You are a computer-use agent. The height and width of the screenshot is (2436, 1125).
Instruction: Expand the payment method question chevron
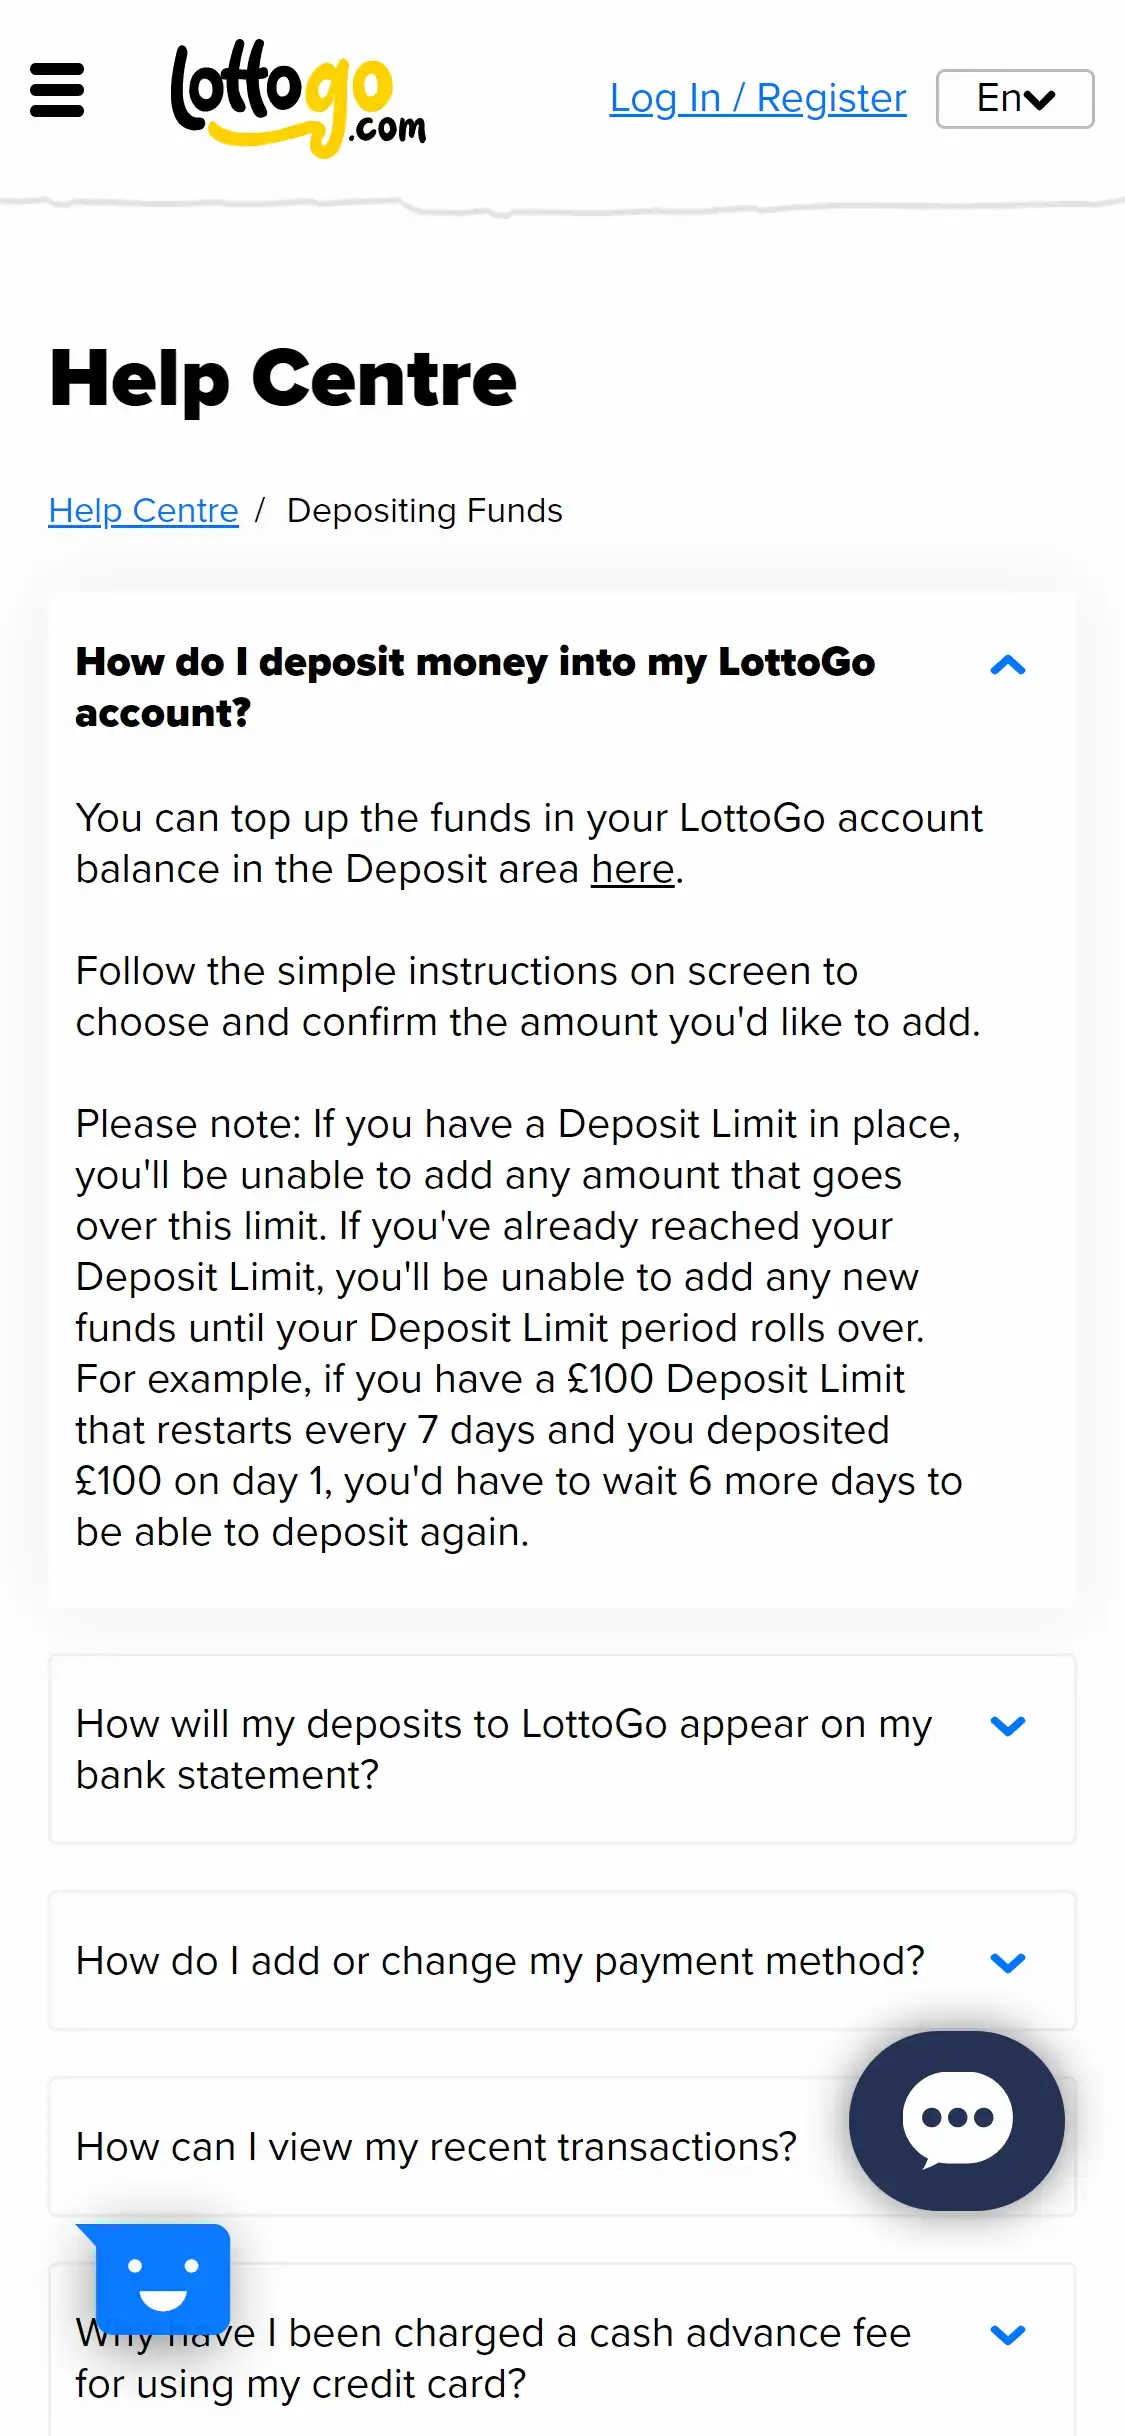(x=1007, y=1962)
